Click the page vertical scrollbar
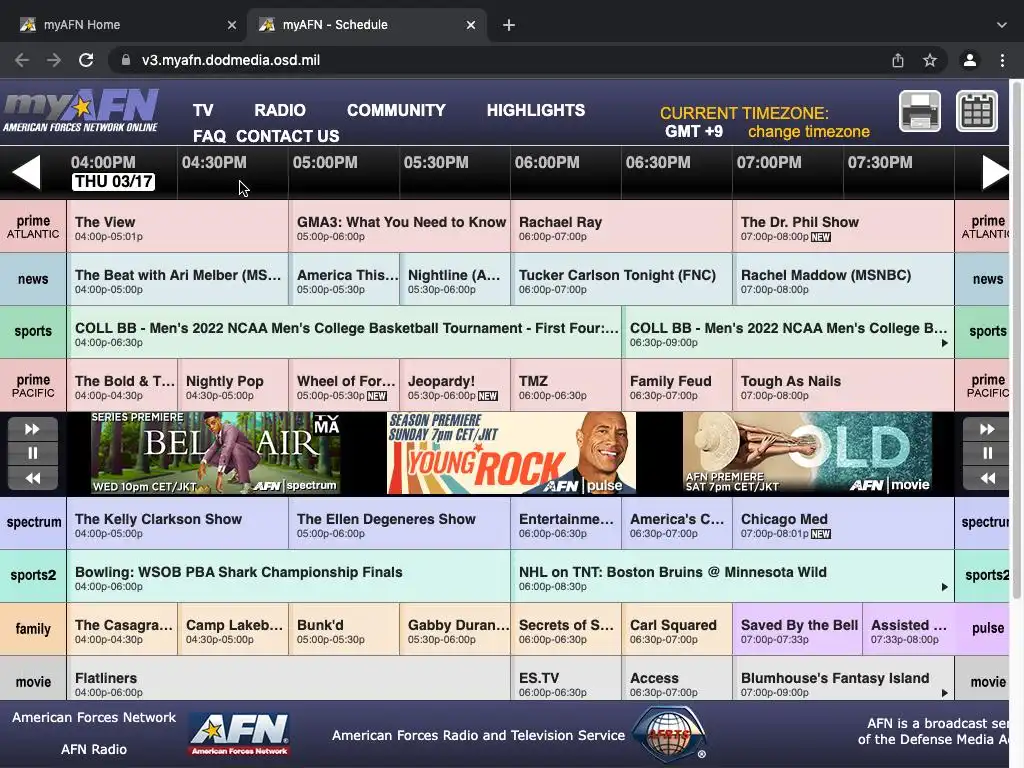 pyautogui.click(x=1017, y=340)
